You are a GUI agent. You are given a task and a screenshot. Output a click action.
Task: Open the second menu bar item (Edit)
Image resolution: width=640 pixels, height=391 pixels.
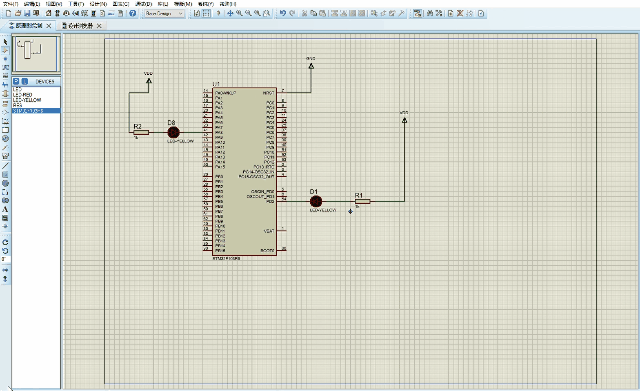[x=32, y=4]
